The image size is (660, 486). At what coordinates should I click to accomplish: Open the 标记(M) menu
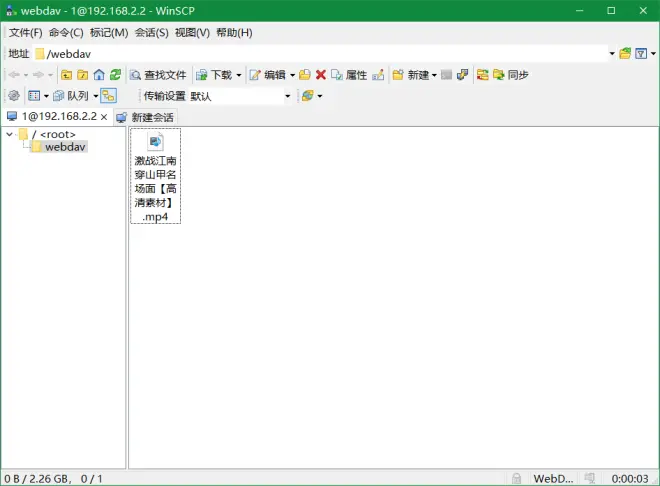click(109, 32)
